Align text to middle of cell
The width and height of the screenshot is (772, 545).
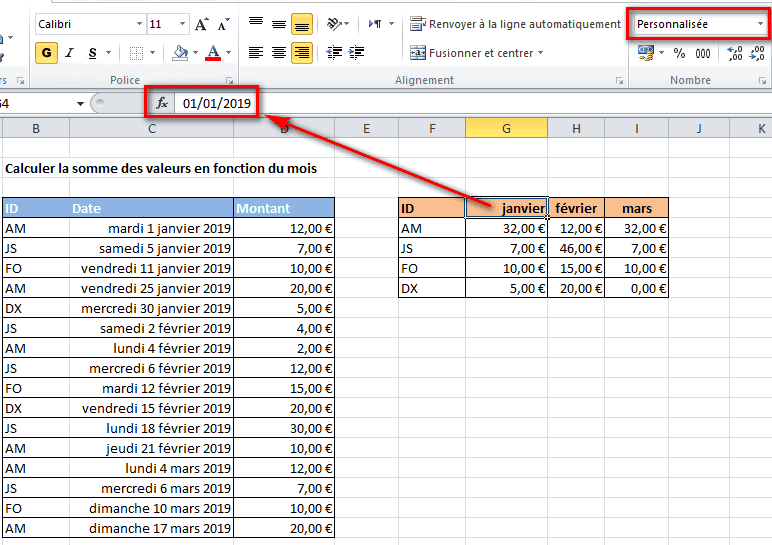(279, 24)
